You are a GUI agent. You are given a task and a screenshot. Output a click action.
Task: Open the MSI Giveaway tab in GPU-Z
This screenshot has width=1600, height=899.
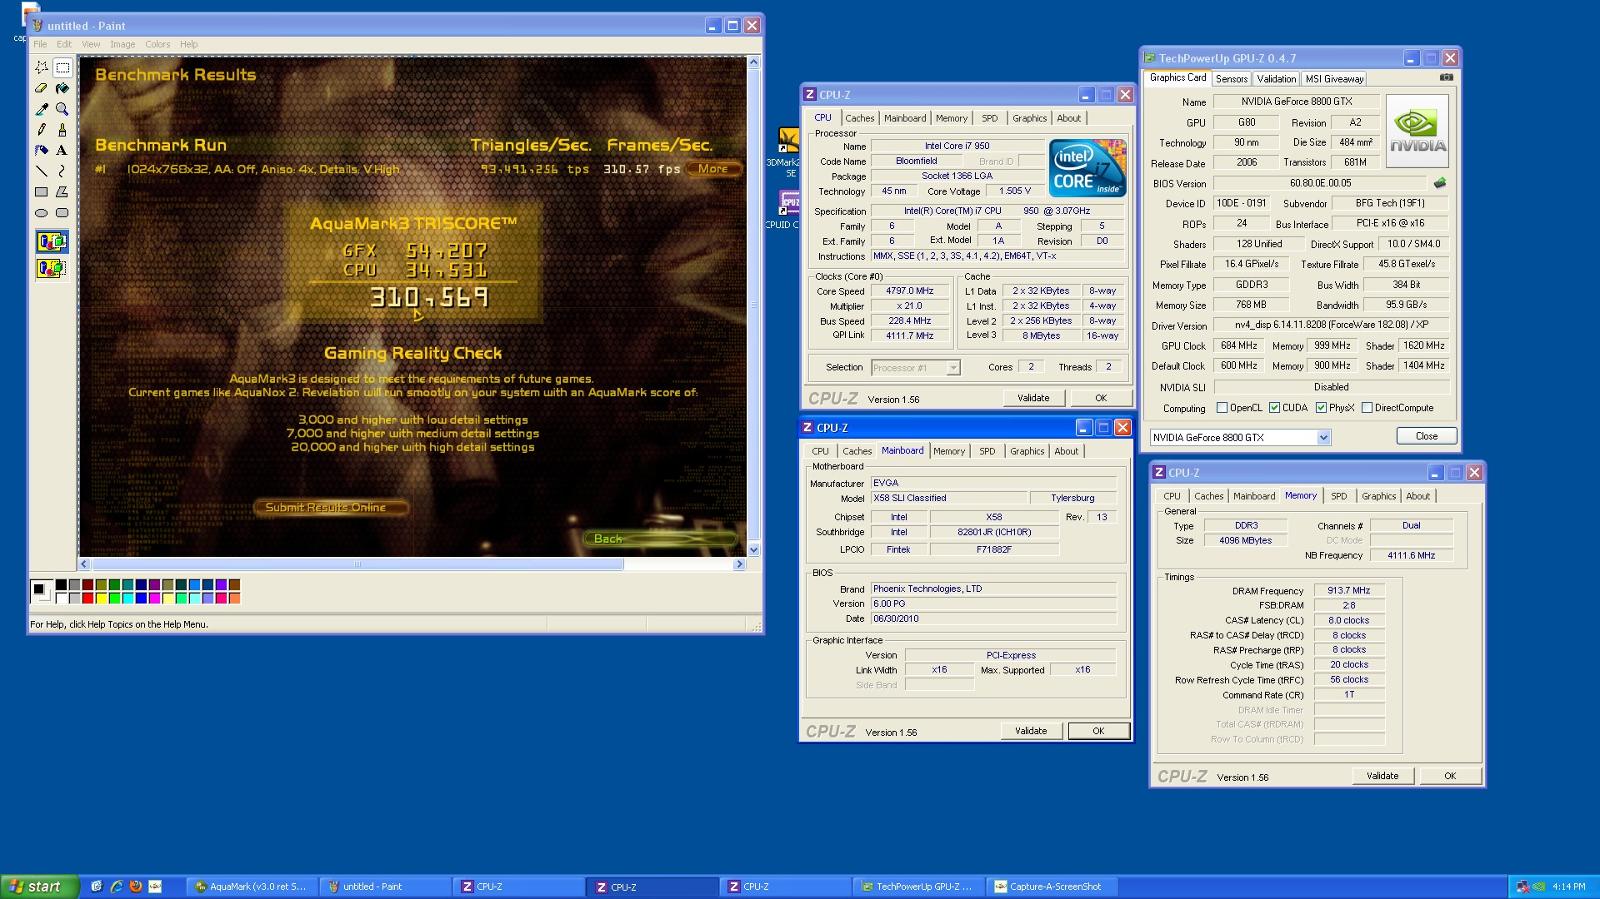[x=1334, y=79]
